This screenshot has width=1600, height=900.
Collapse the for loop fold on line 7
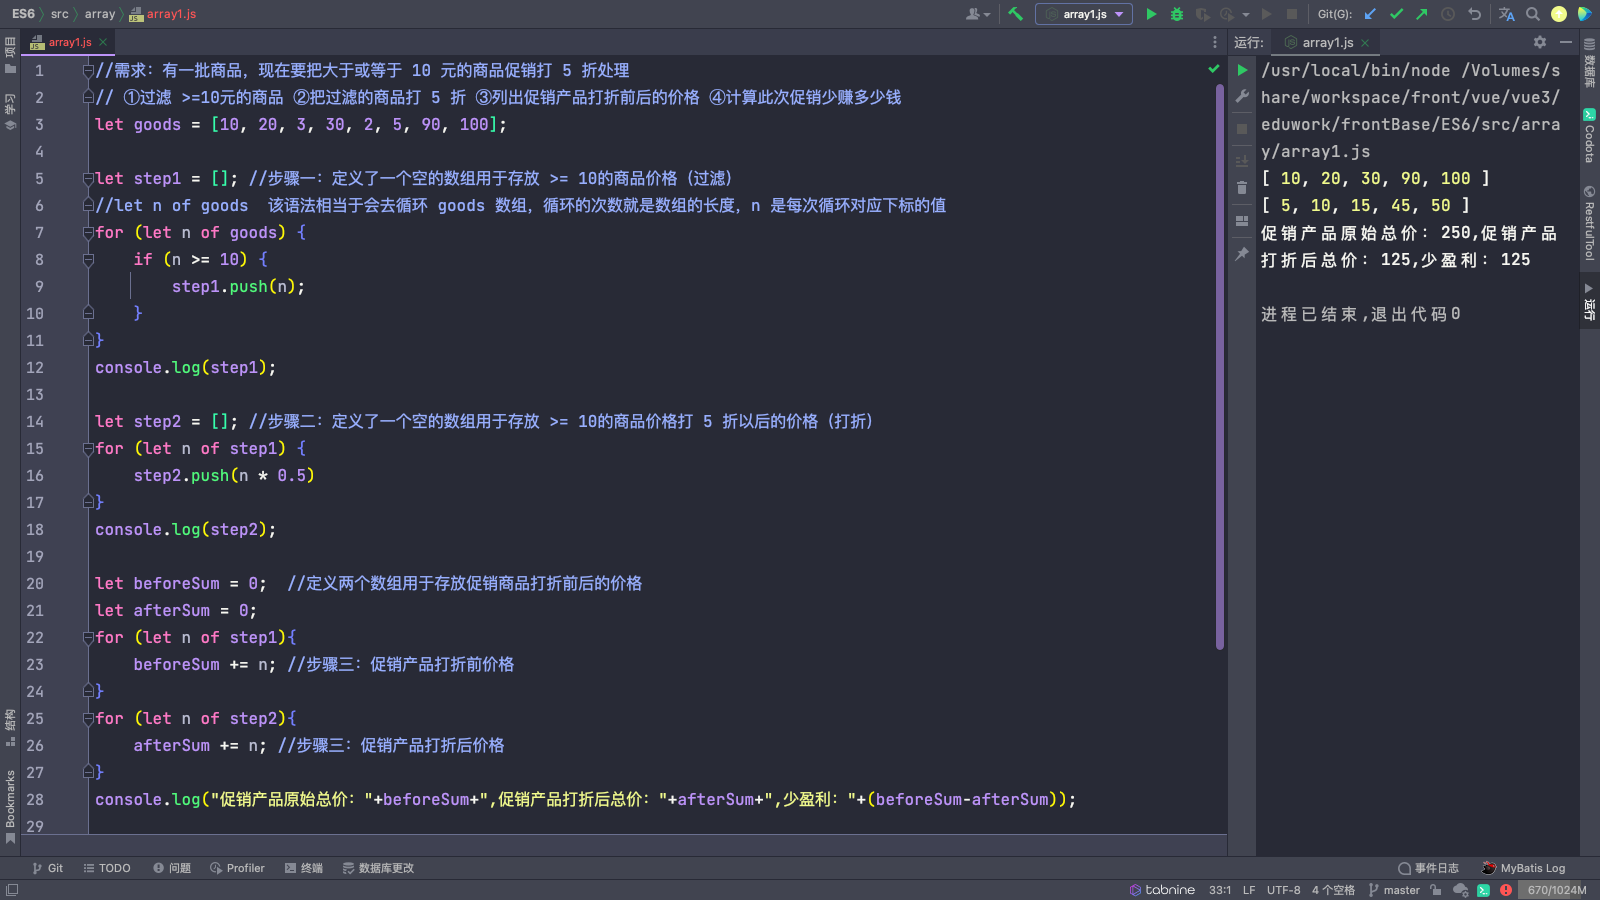pyautogui.click(x=88, y=233)
